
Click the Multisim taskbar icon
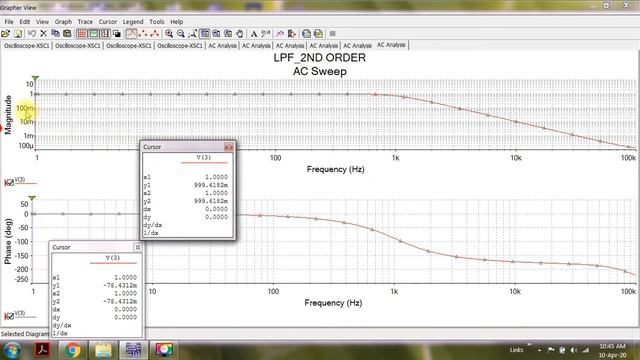pos(133,350)
